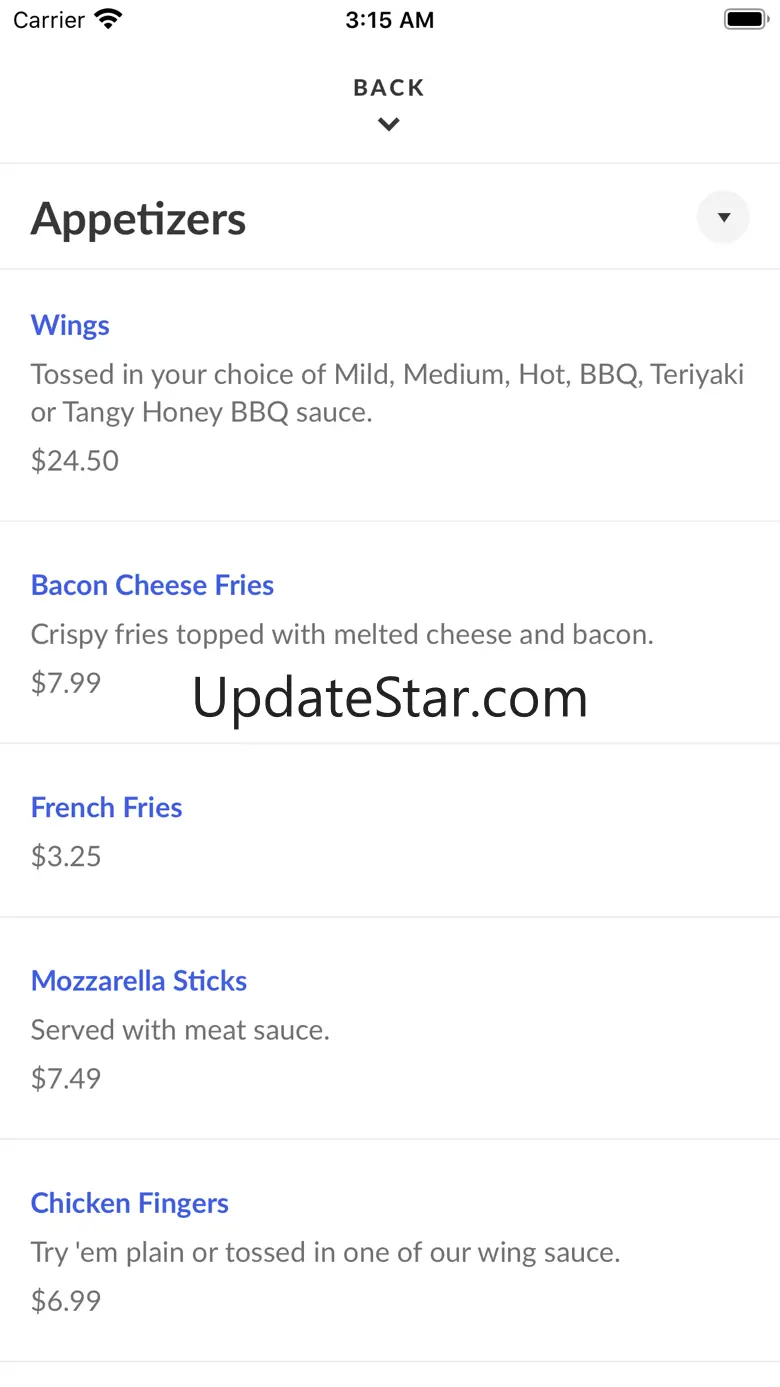Tap the $3.25 French Fries price
780x1387 pixels.
pos(66,856)
